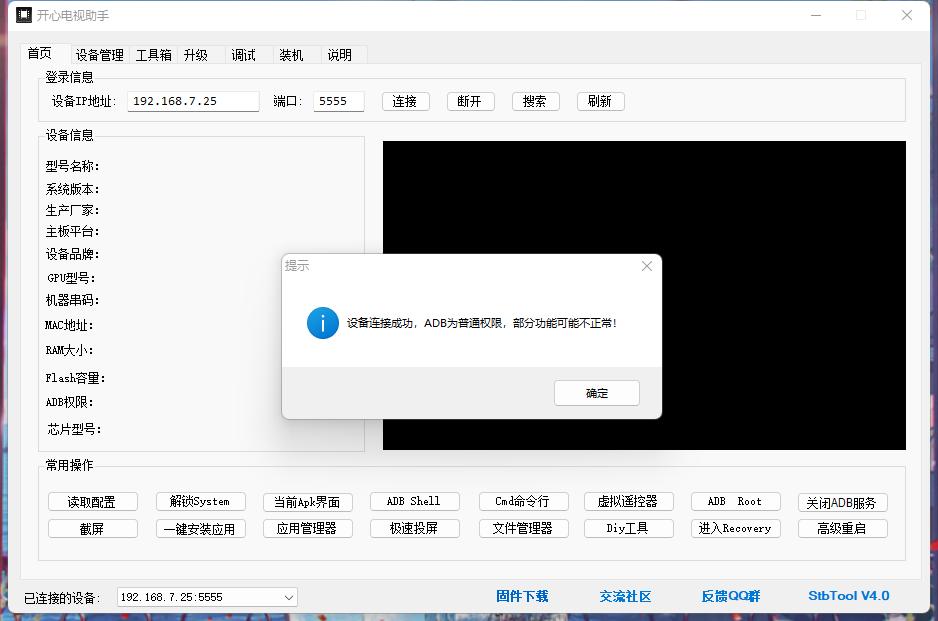Viewport: 938px width, 621px height.
Task: Launch the 应用管理器 app manager
Action: coord(307,528)
